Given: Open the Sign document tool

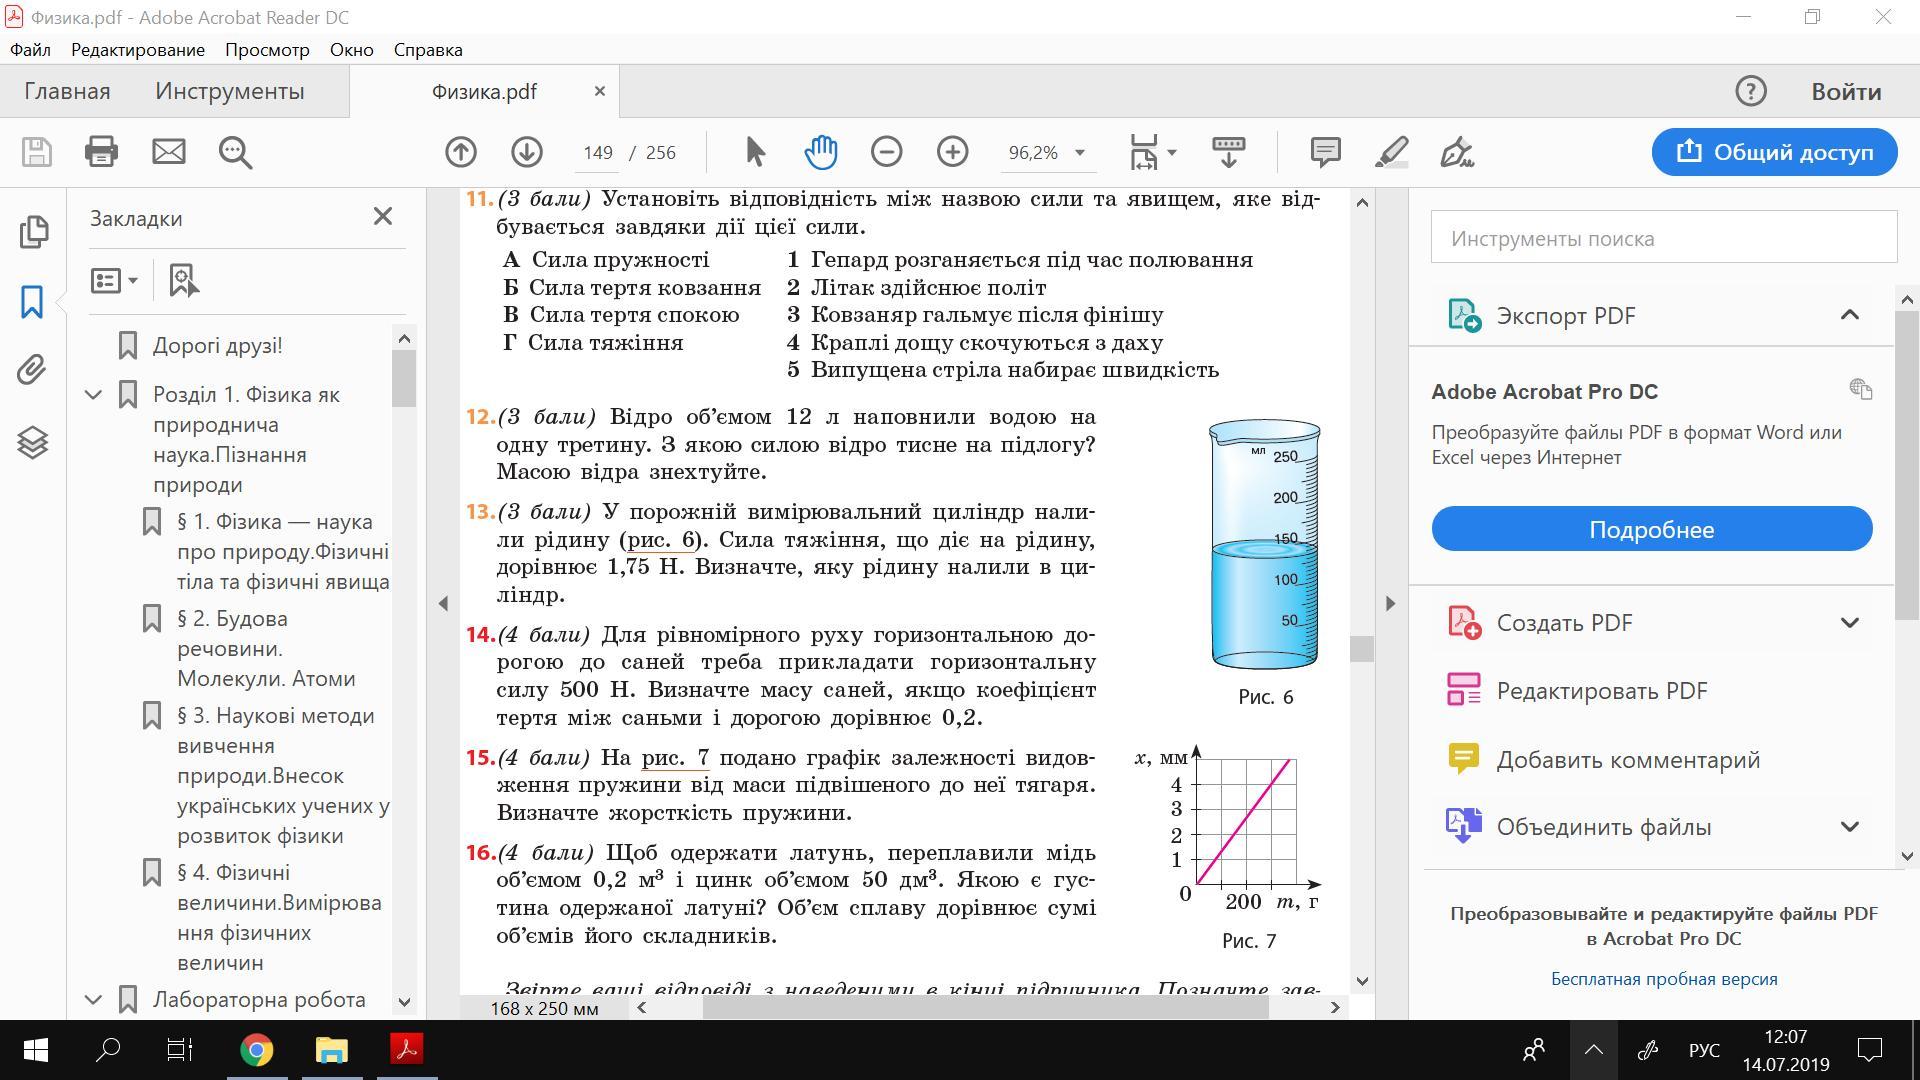Looking at the screenshot, I should click(1457, 152).
